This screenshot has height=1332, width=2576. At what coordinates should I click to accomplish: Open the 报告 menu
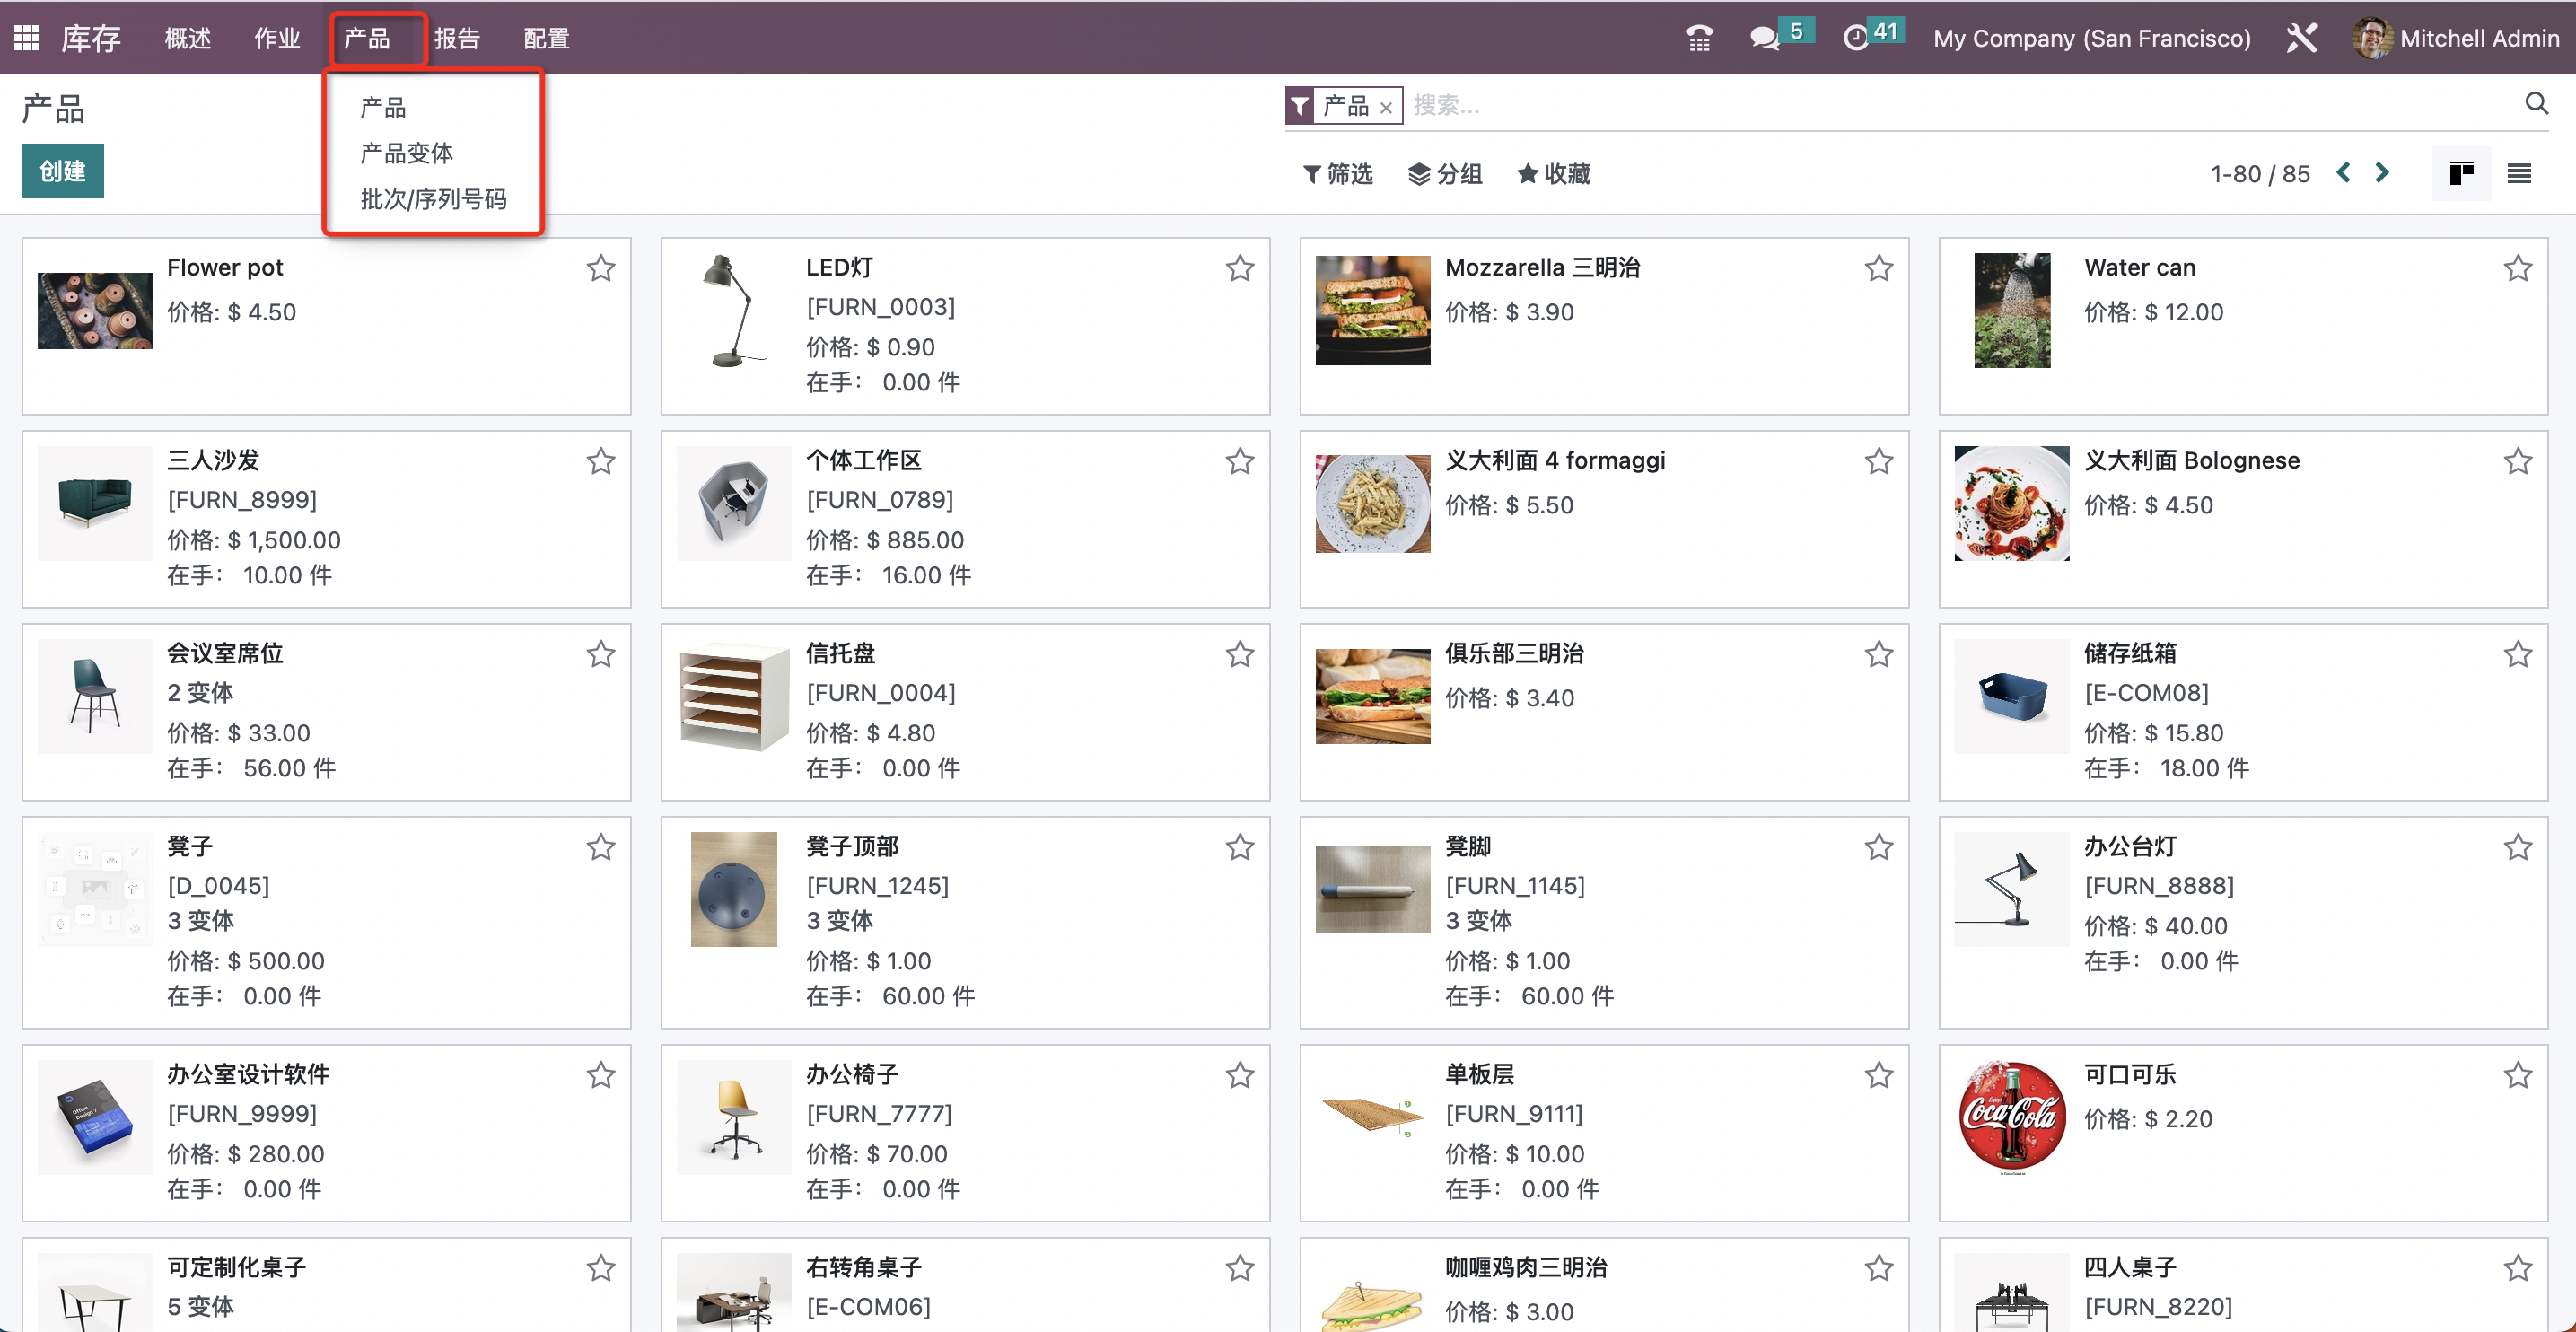(457, 38)
